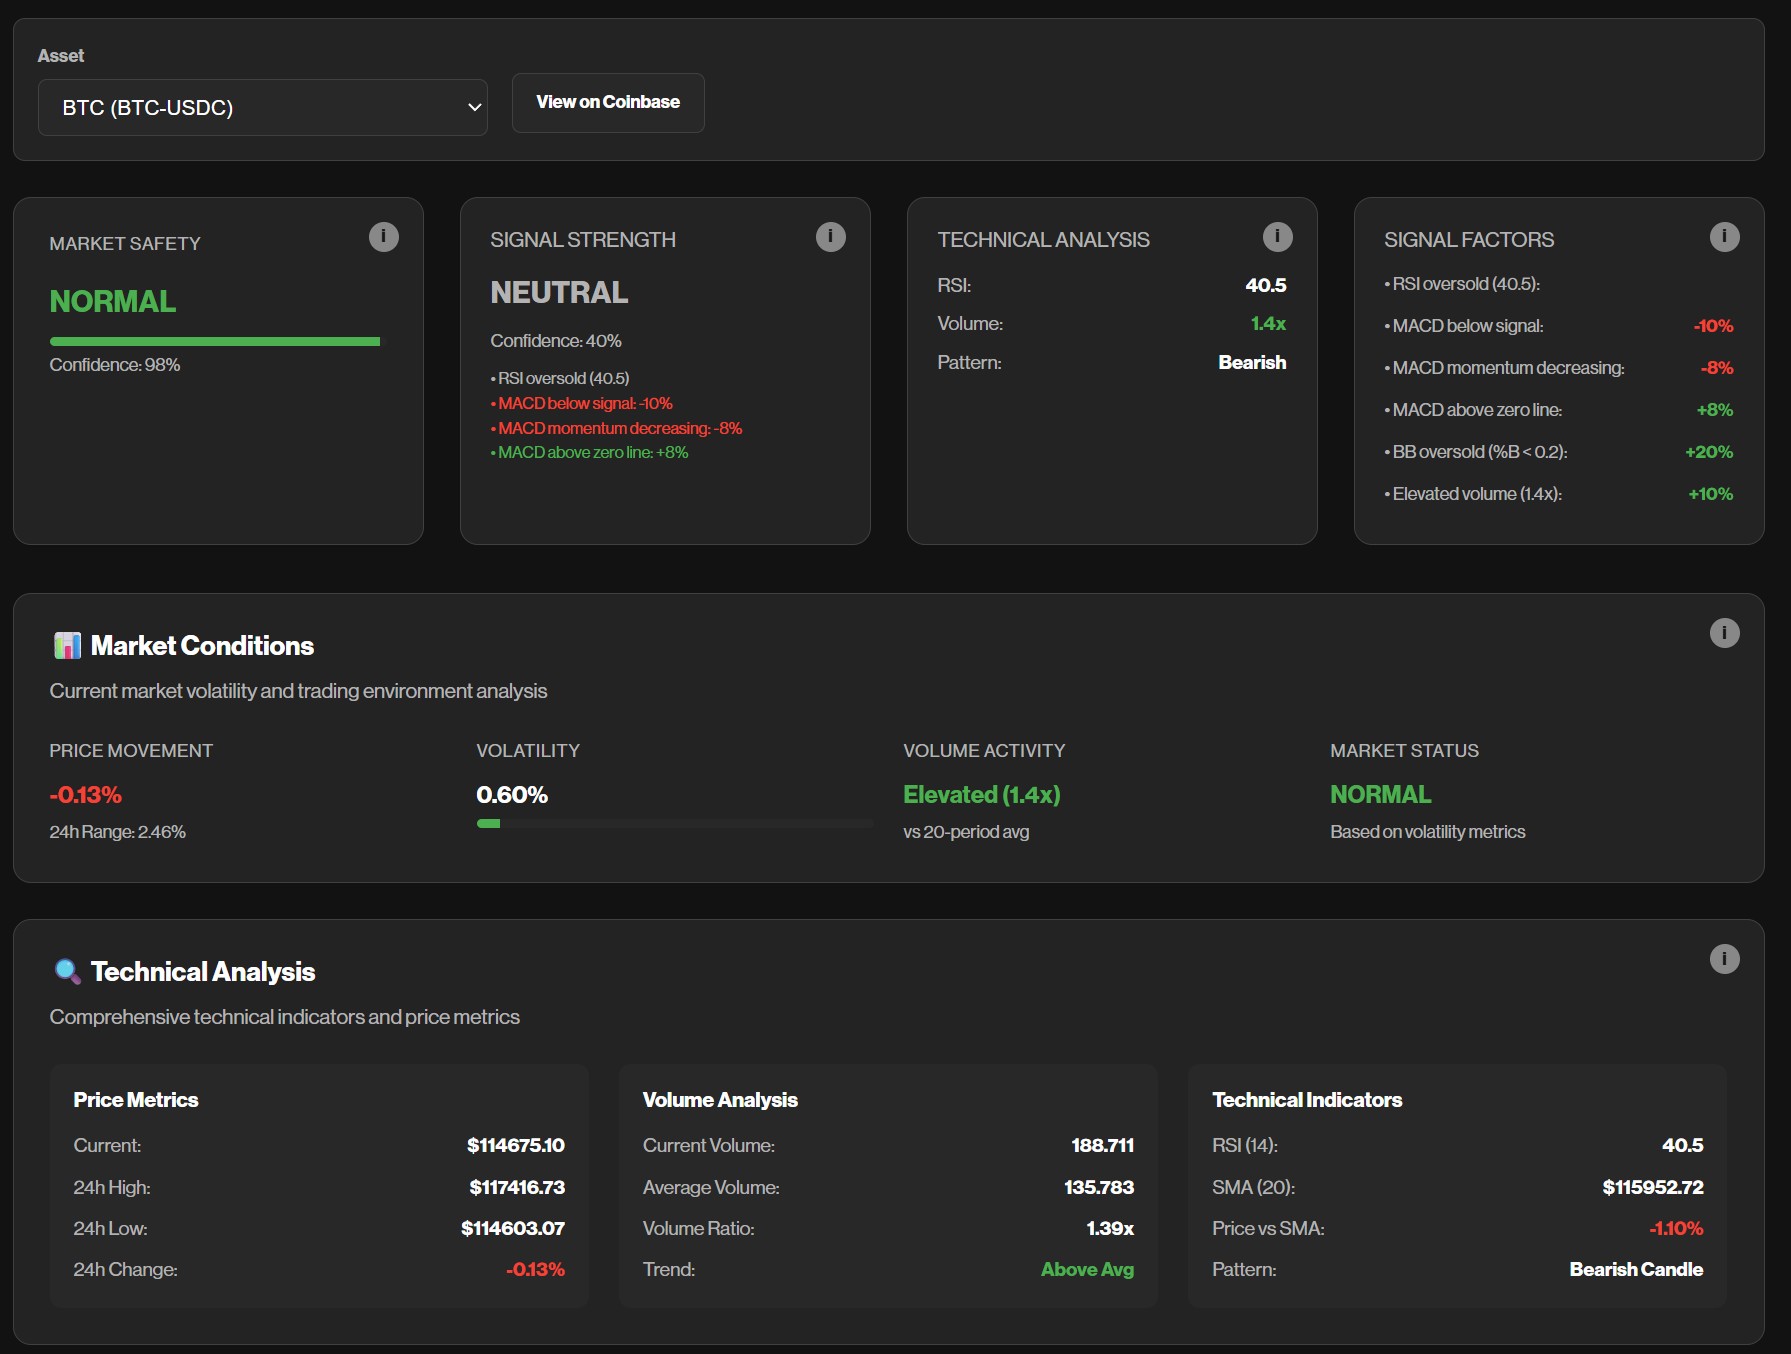The image size is (1791, 1354).
Task: Click the Volume Analysis panel heading
Action: tap(720, 1100)
